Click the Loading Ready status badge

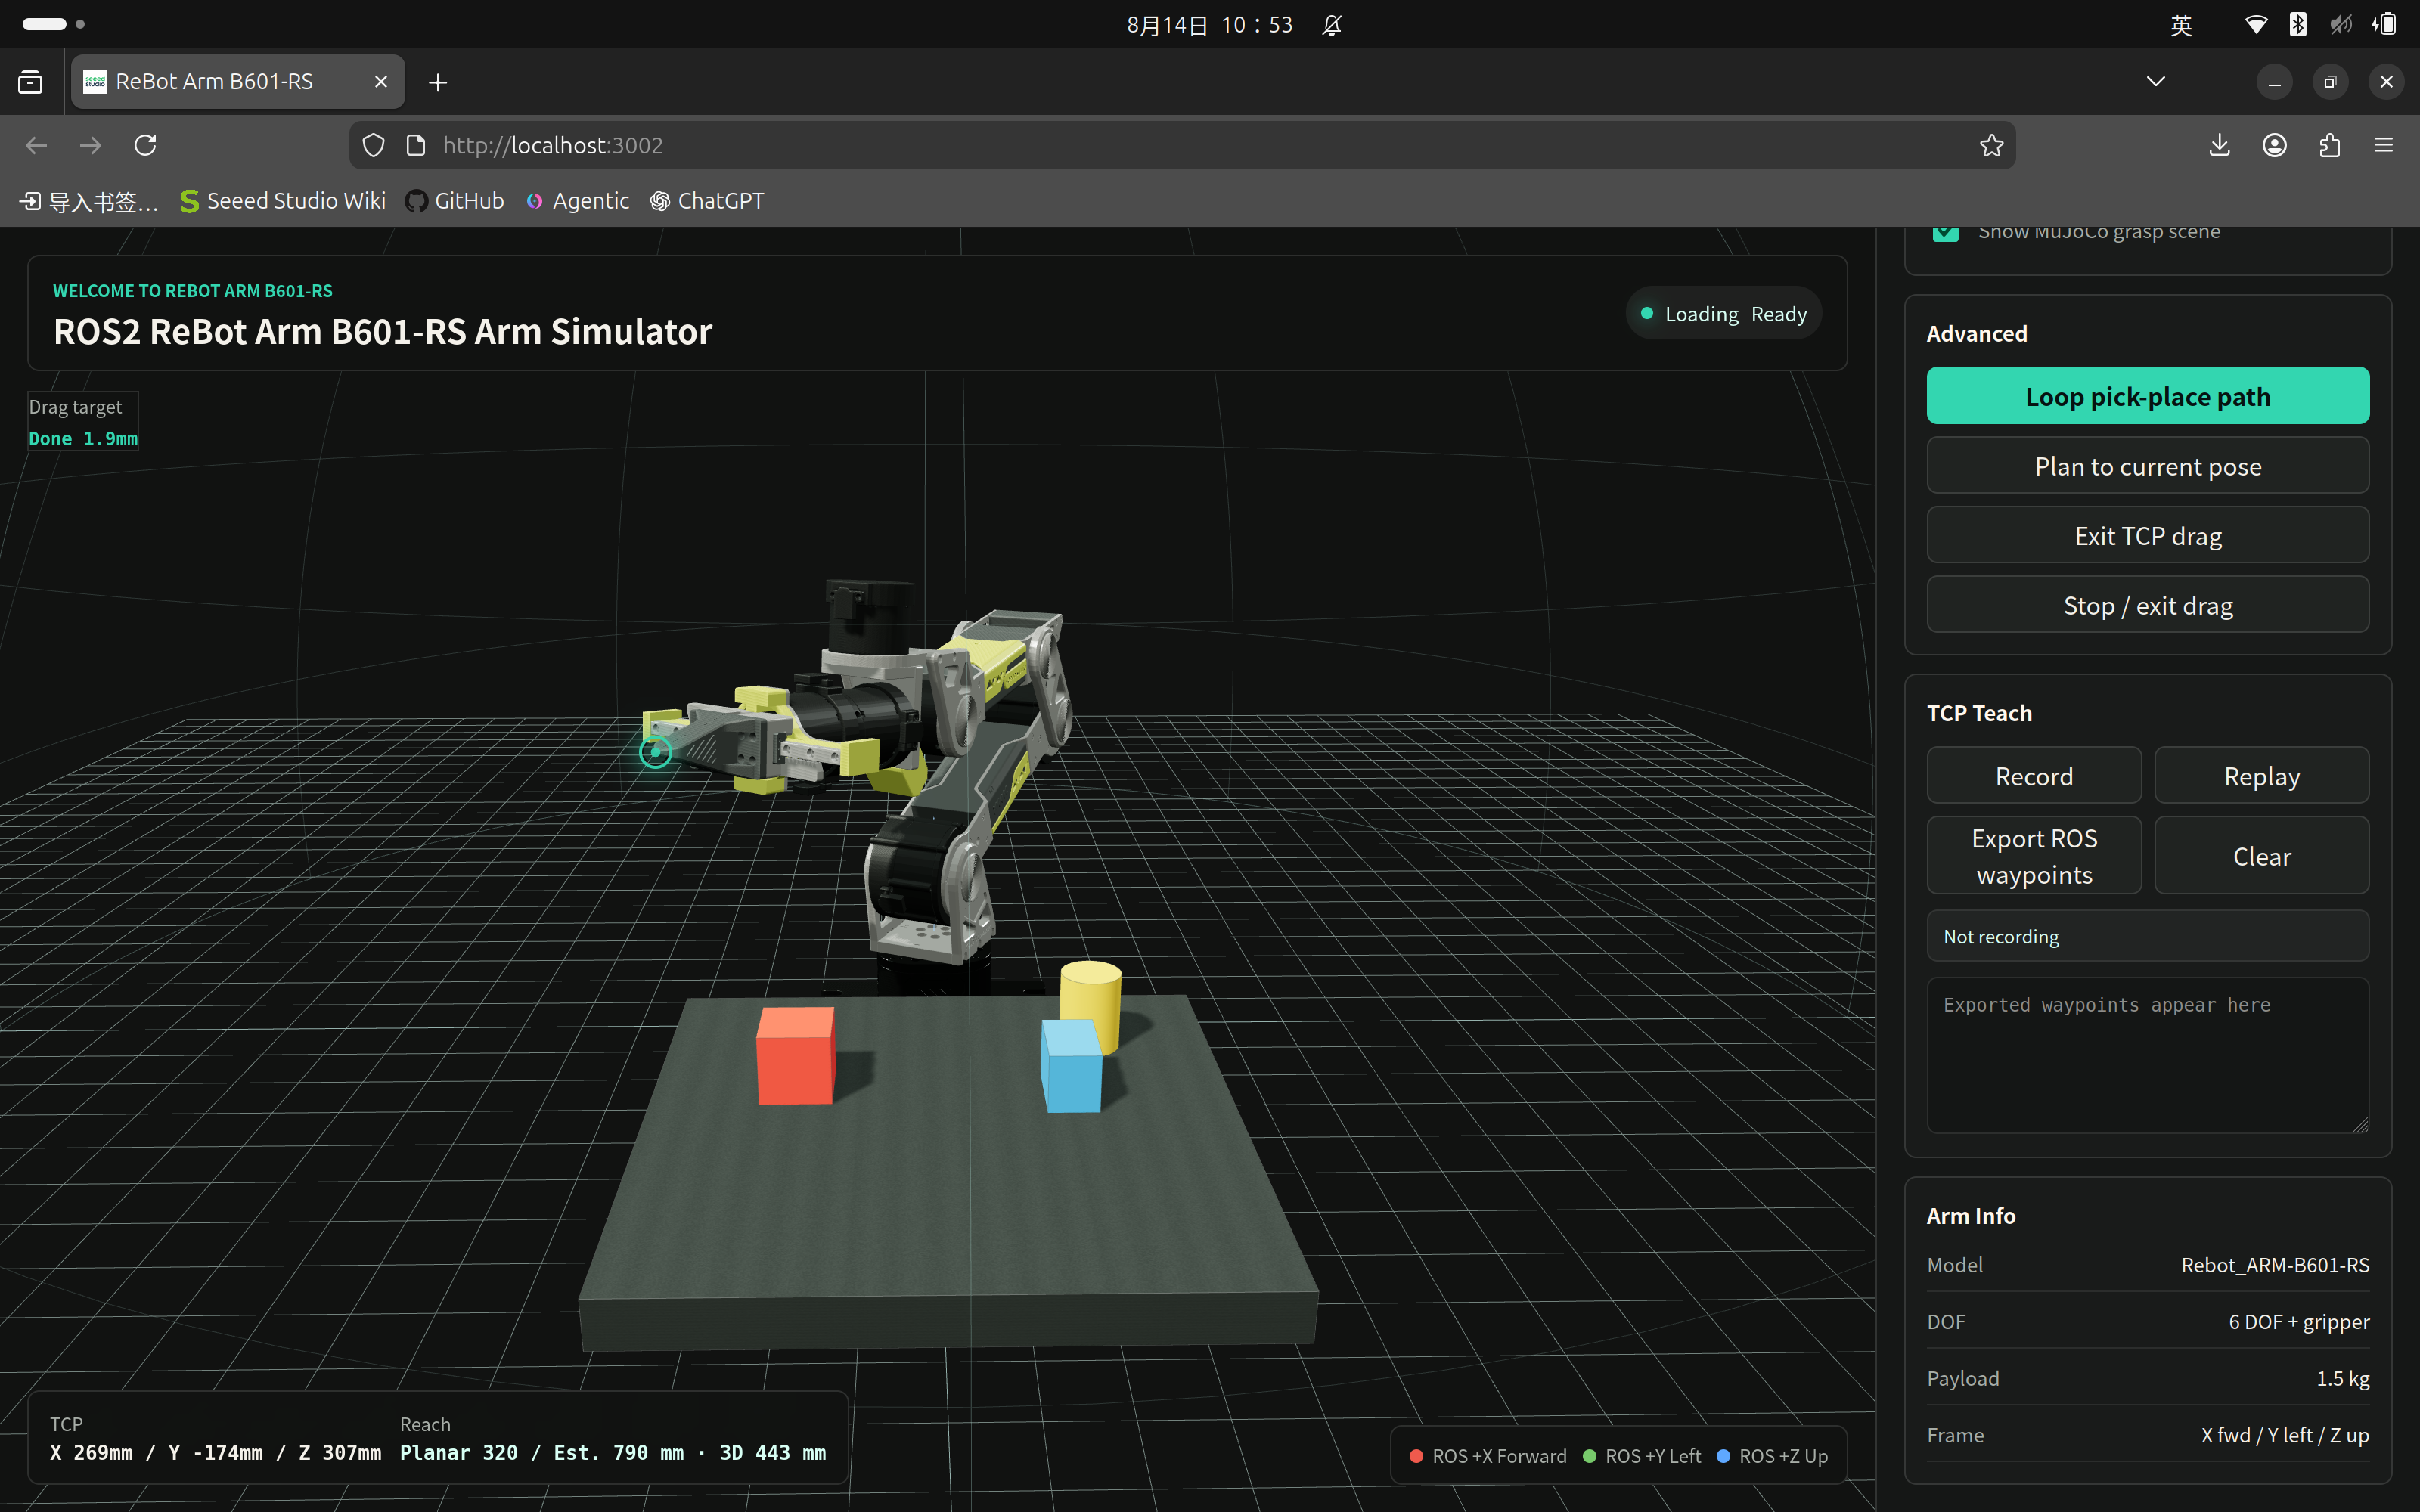coord(1724,314)
